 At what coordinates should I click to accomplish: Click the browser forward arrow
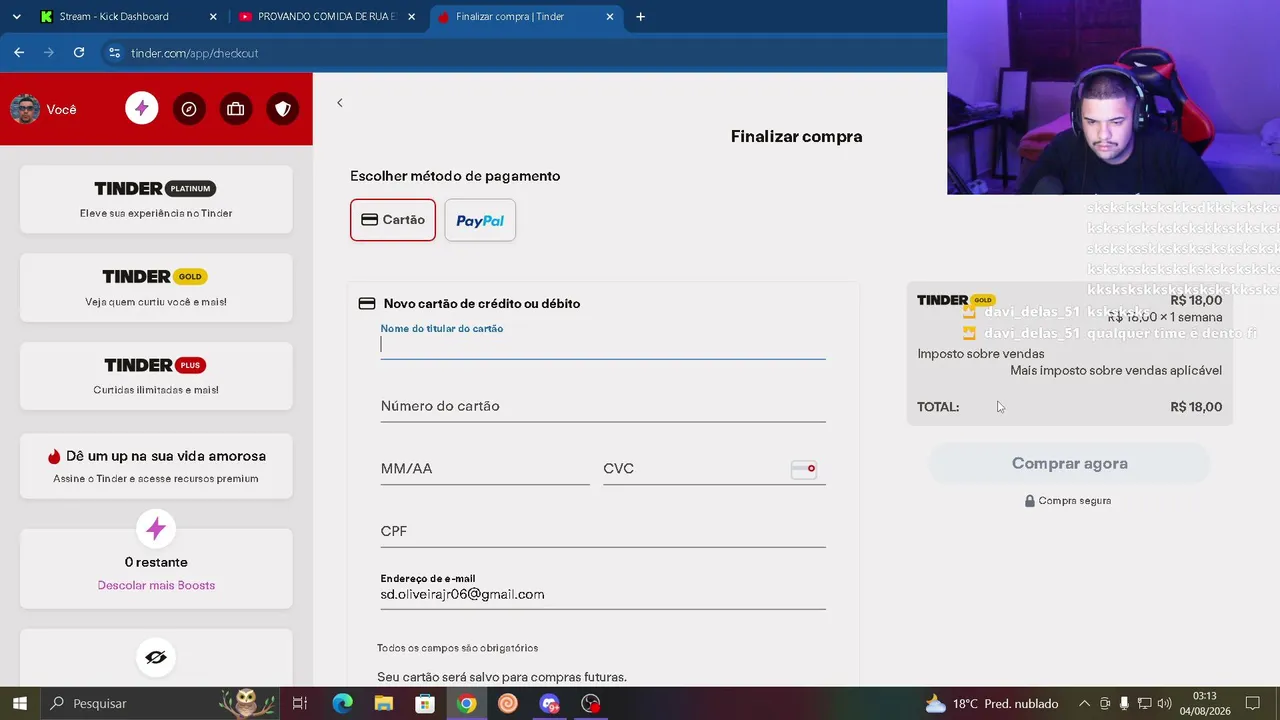49,53
